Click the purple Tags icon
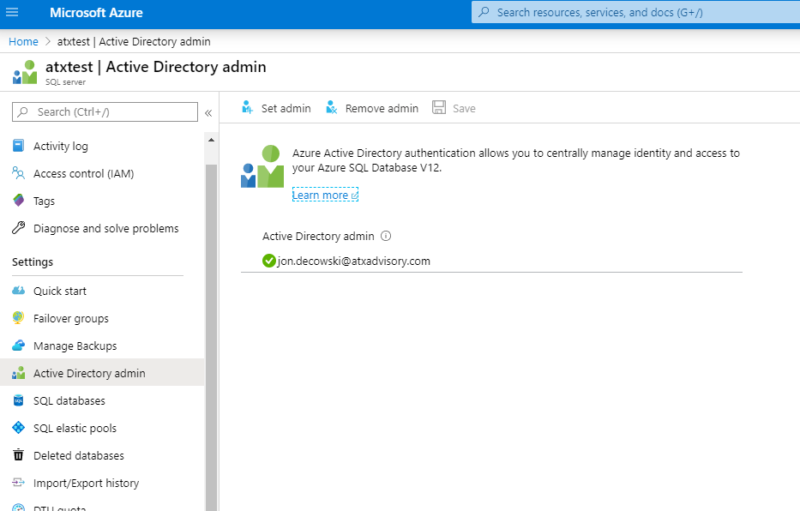 click(x=18, y=200)
